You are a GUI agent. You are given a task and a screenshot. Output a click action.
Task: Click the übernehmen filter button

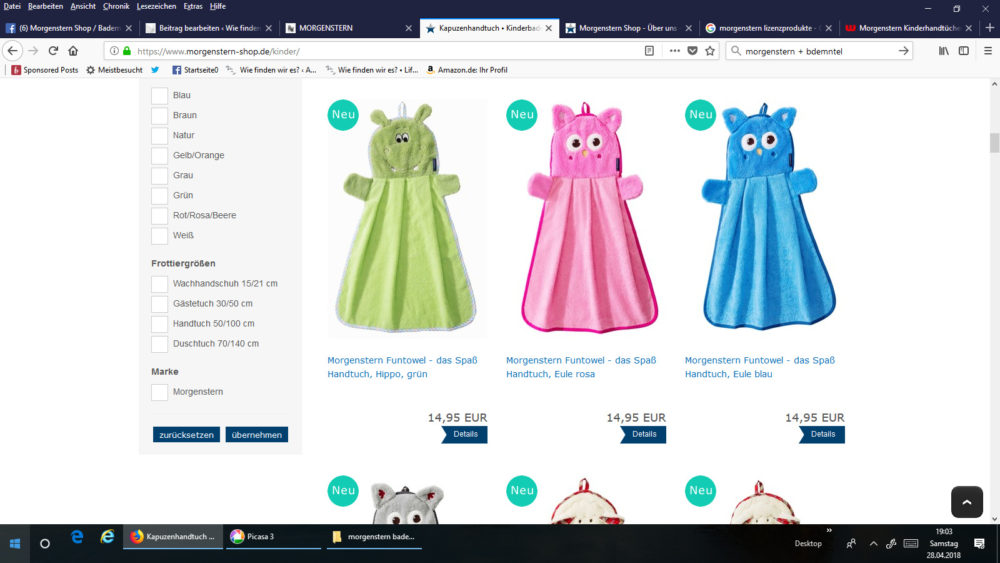(x=256, y=435)
